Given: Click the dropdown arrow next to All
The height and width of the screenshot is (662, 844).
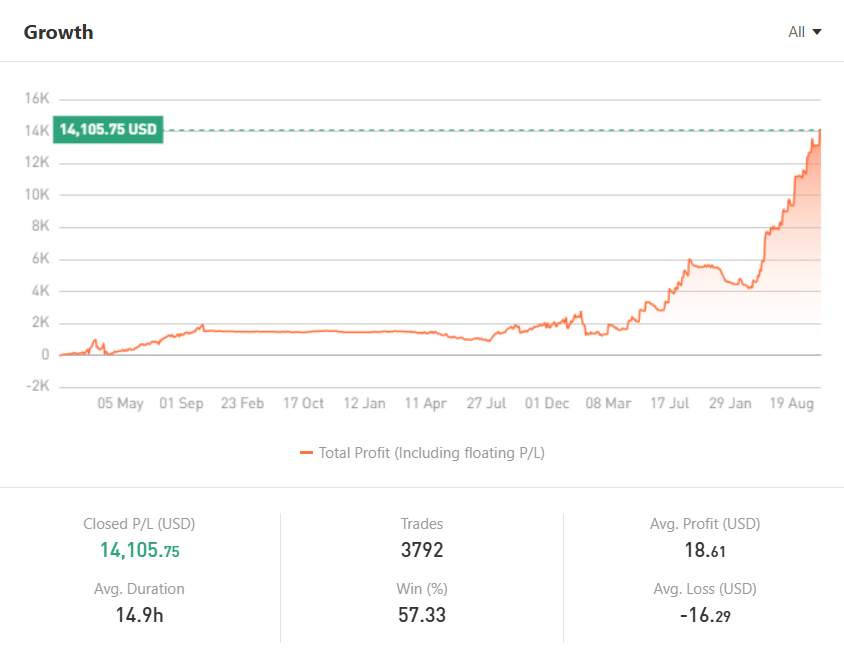Looking at the screenshot, I should (x=818, y=31).
